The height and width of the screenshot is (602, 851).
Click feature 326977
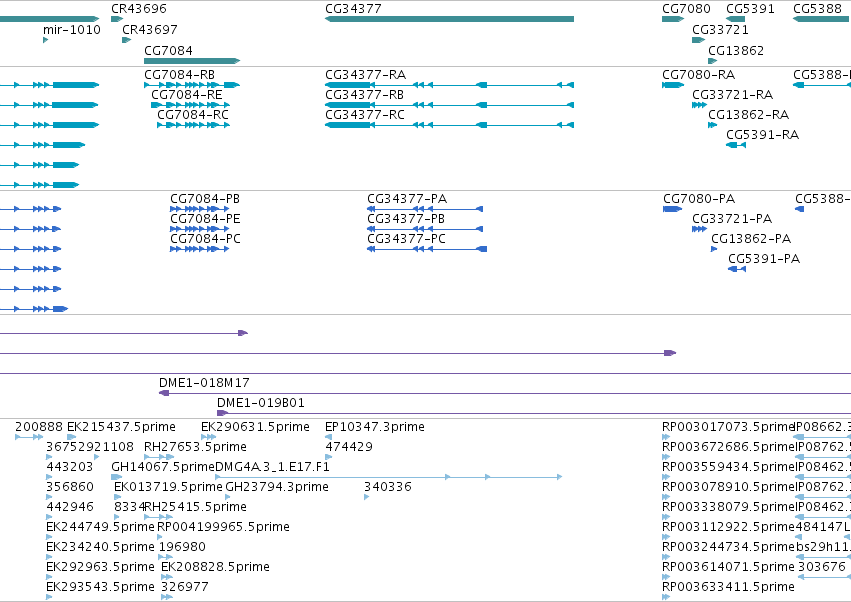click(185, 587)
